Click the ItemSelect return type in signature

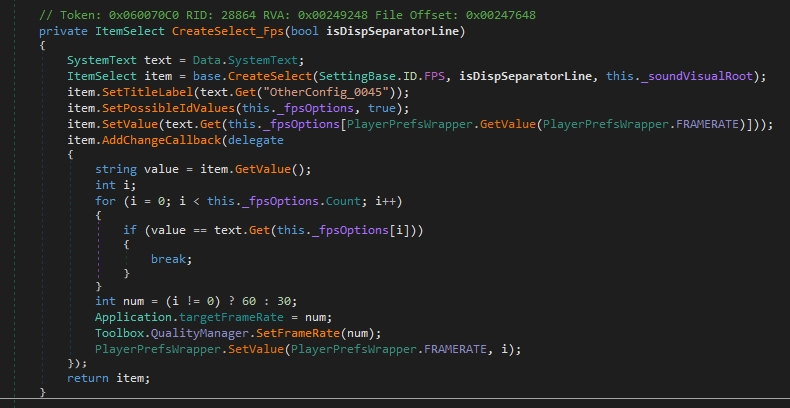130,31
